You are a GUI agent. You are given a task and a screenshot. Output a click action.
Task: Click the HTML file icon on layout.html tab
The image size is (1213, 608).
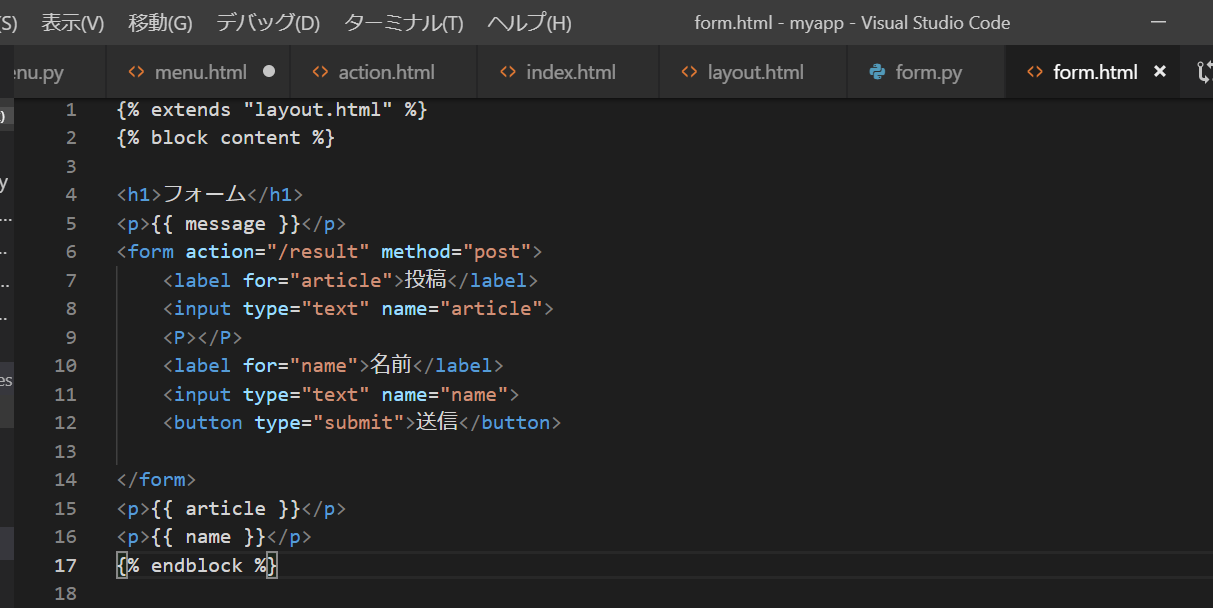(689, 72)
